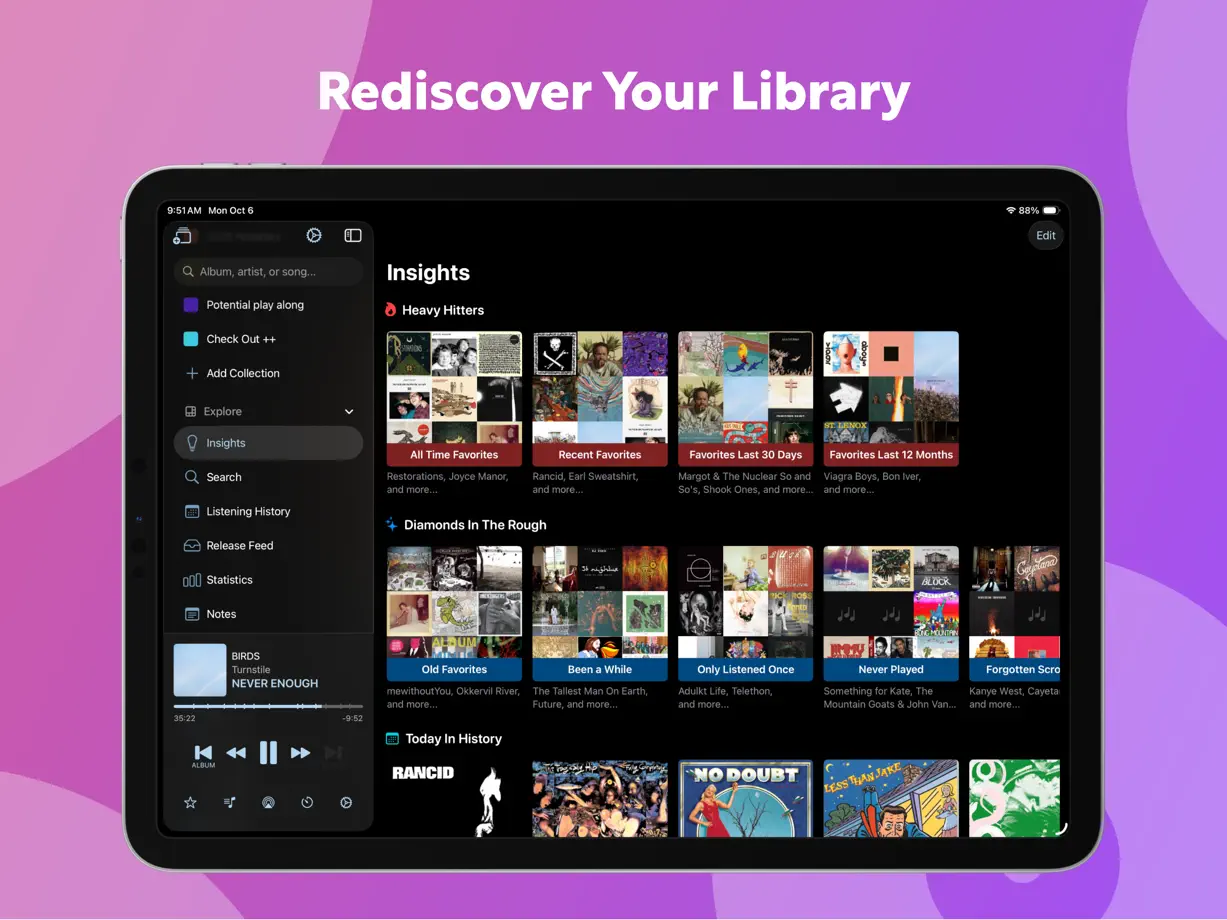The width and height of the screenshot is (1227, 920).
Task: Seek on the playback progress bar
Action: click(x=268, y=706)
